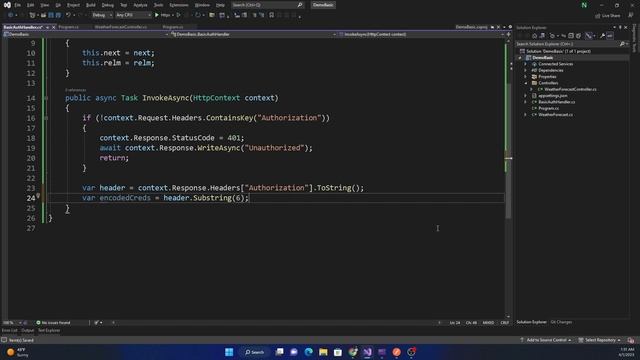Click the Preview Selected Items icon in Solution Explorer
Image resolution: width=640 pixels, height=360 pixels.
609,36
